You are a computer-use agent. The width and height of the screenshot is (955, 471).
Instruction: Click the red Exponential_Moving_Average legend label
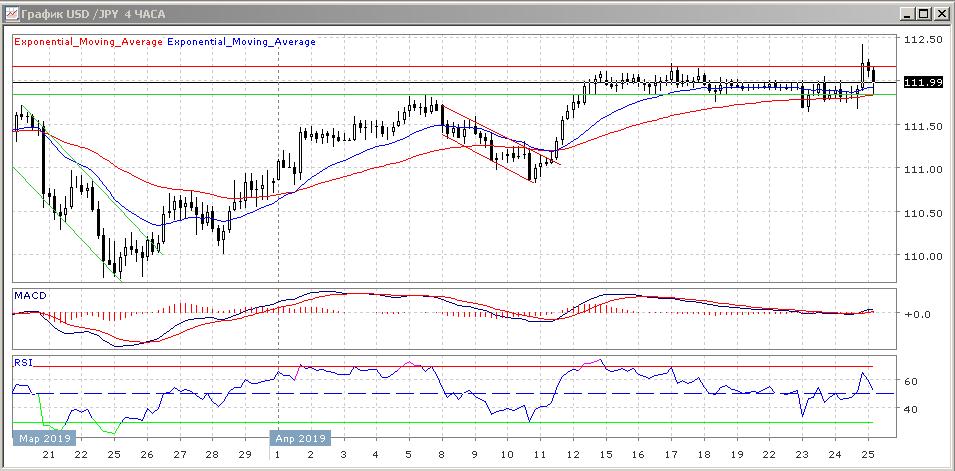point(88,42)
